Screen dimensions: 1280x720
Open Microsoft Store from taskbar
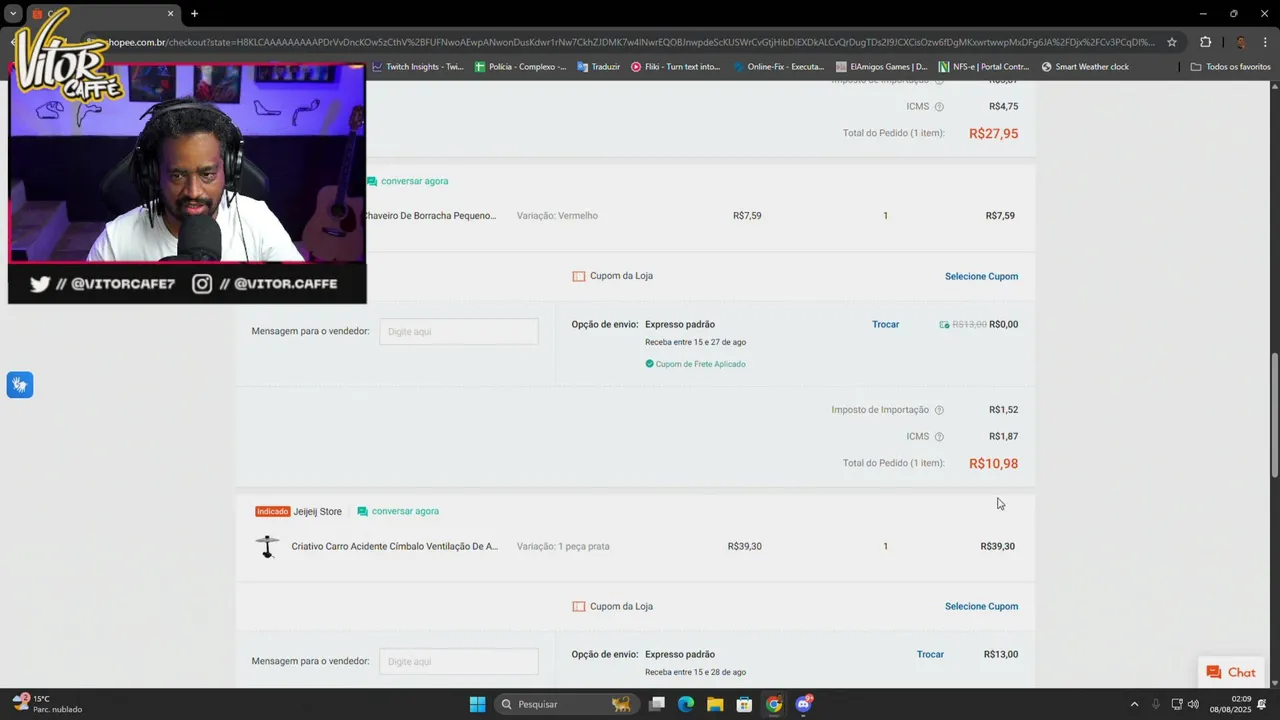click(744, 704)
